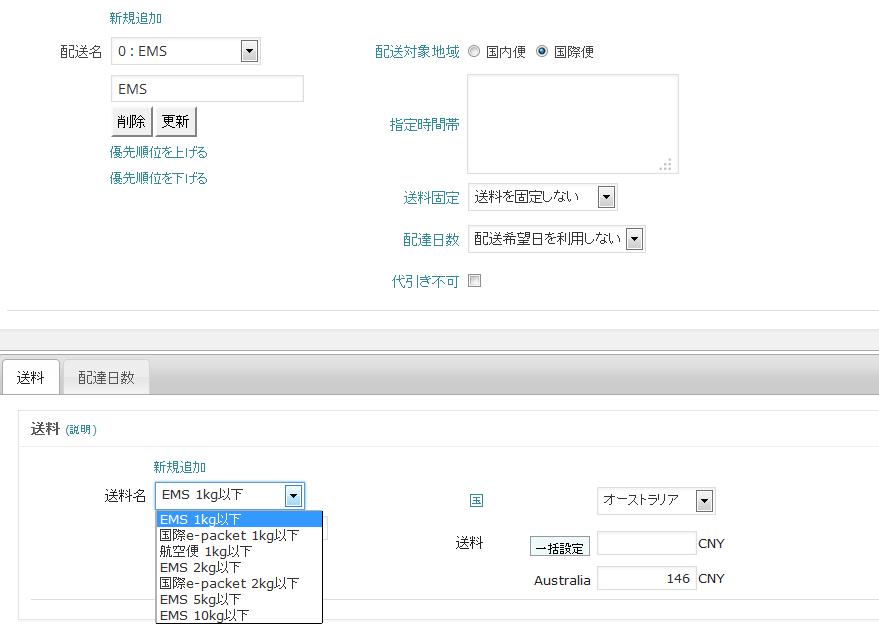Open the 送料固定 dropdown
Screen dimensions: 879x634
[x=543, y=197]
